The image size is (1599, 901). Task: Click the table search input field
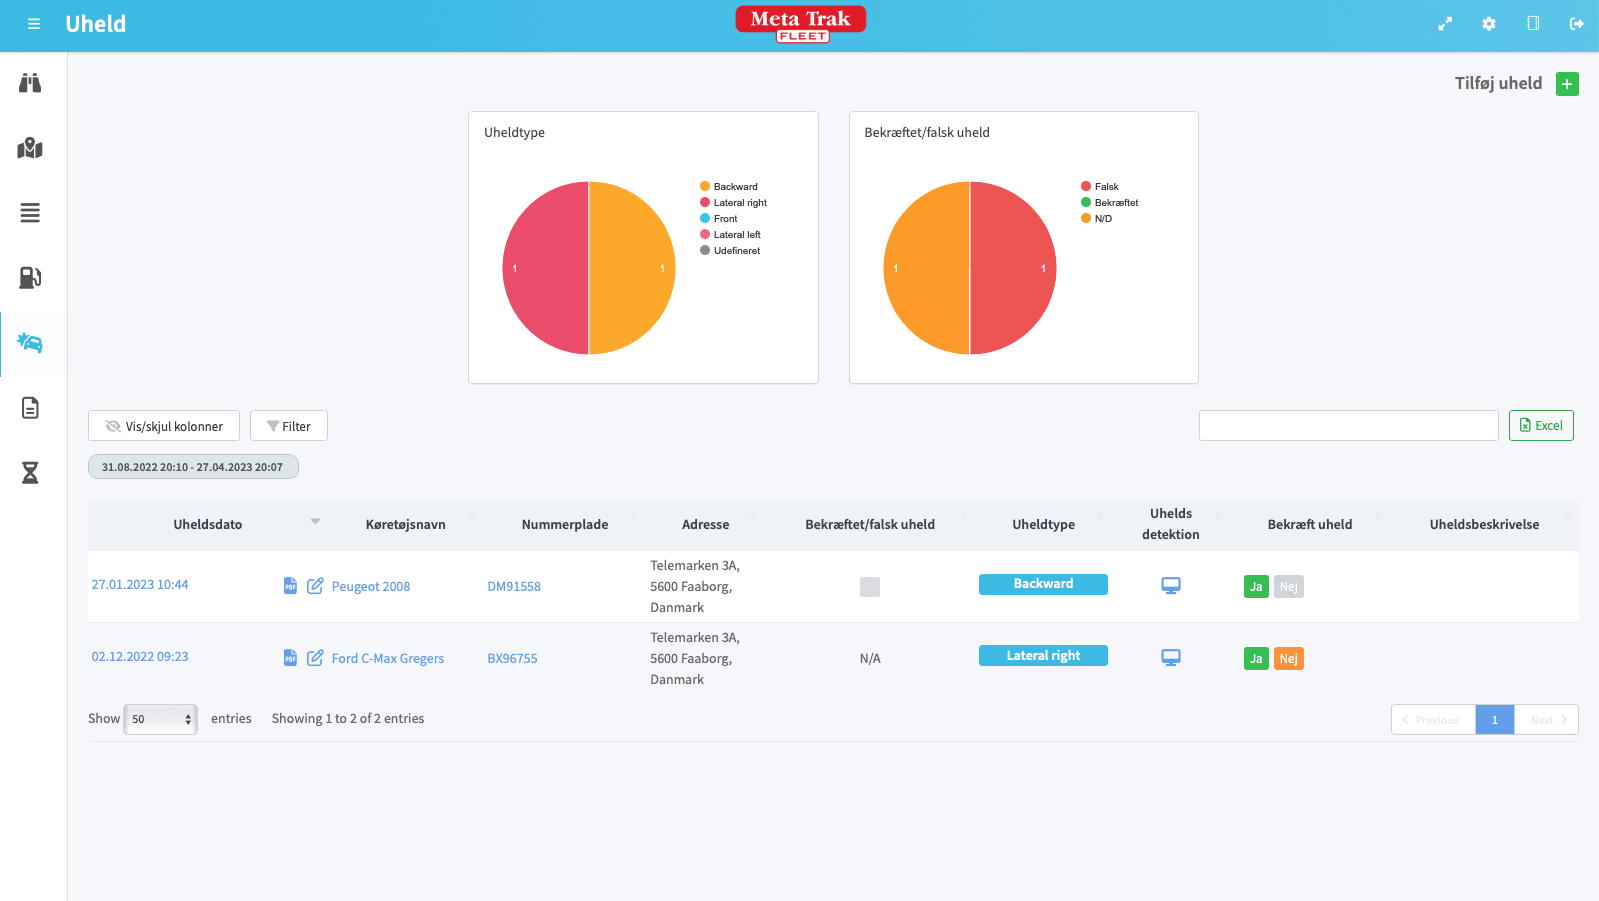1348,426
